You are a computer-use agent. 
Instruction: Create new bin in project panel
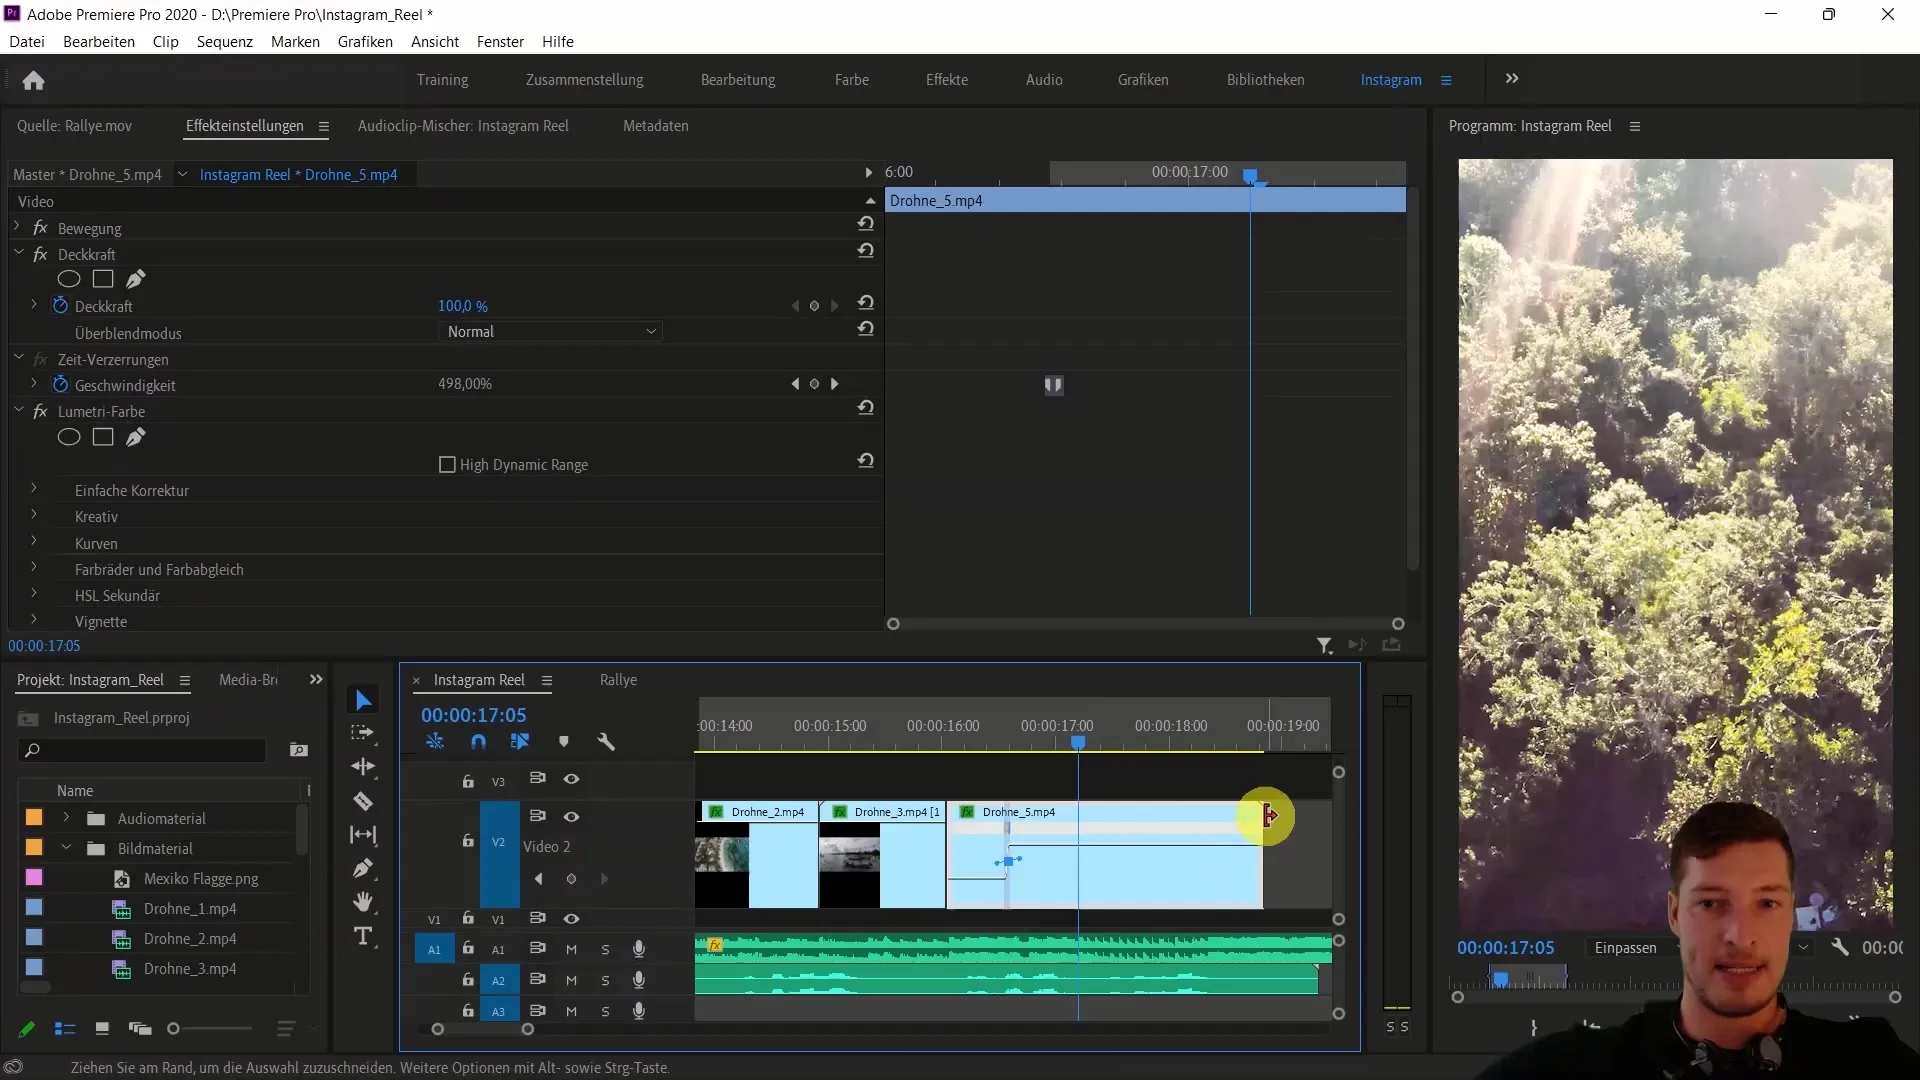click(298, 750)
